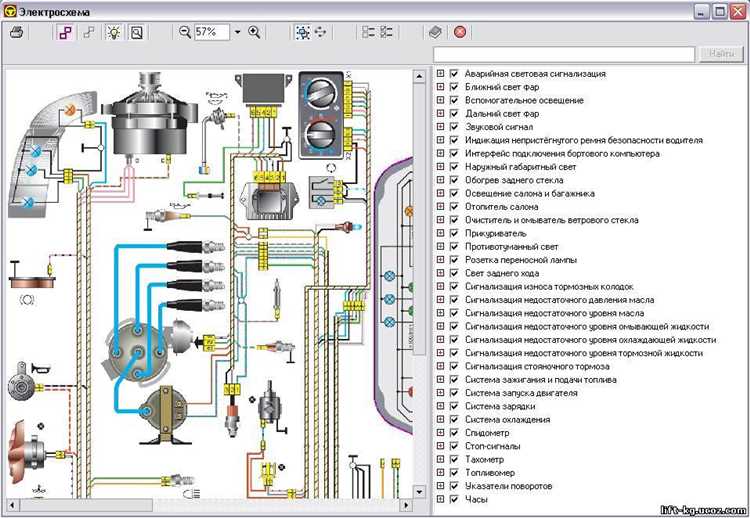Toggle the light bulb highlight icon
The width and height of the screenshot is (750, 518).
pos(114,33)
